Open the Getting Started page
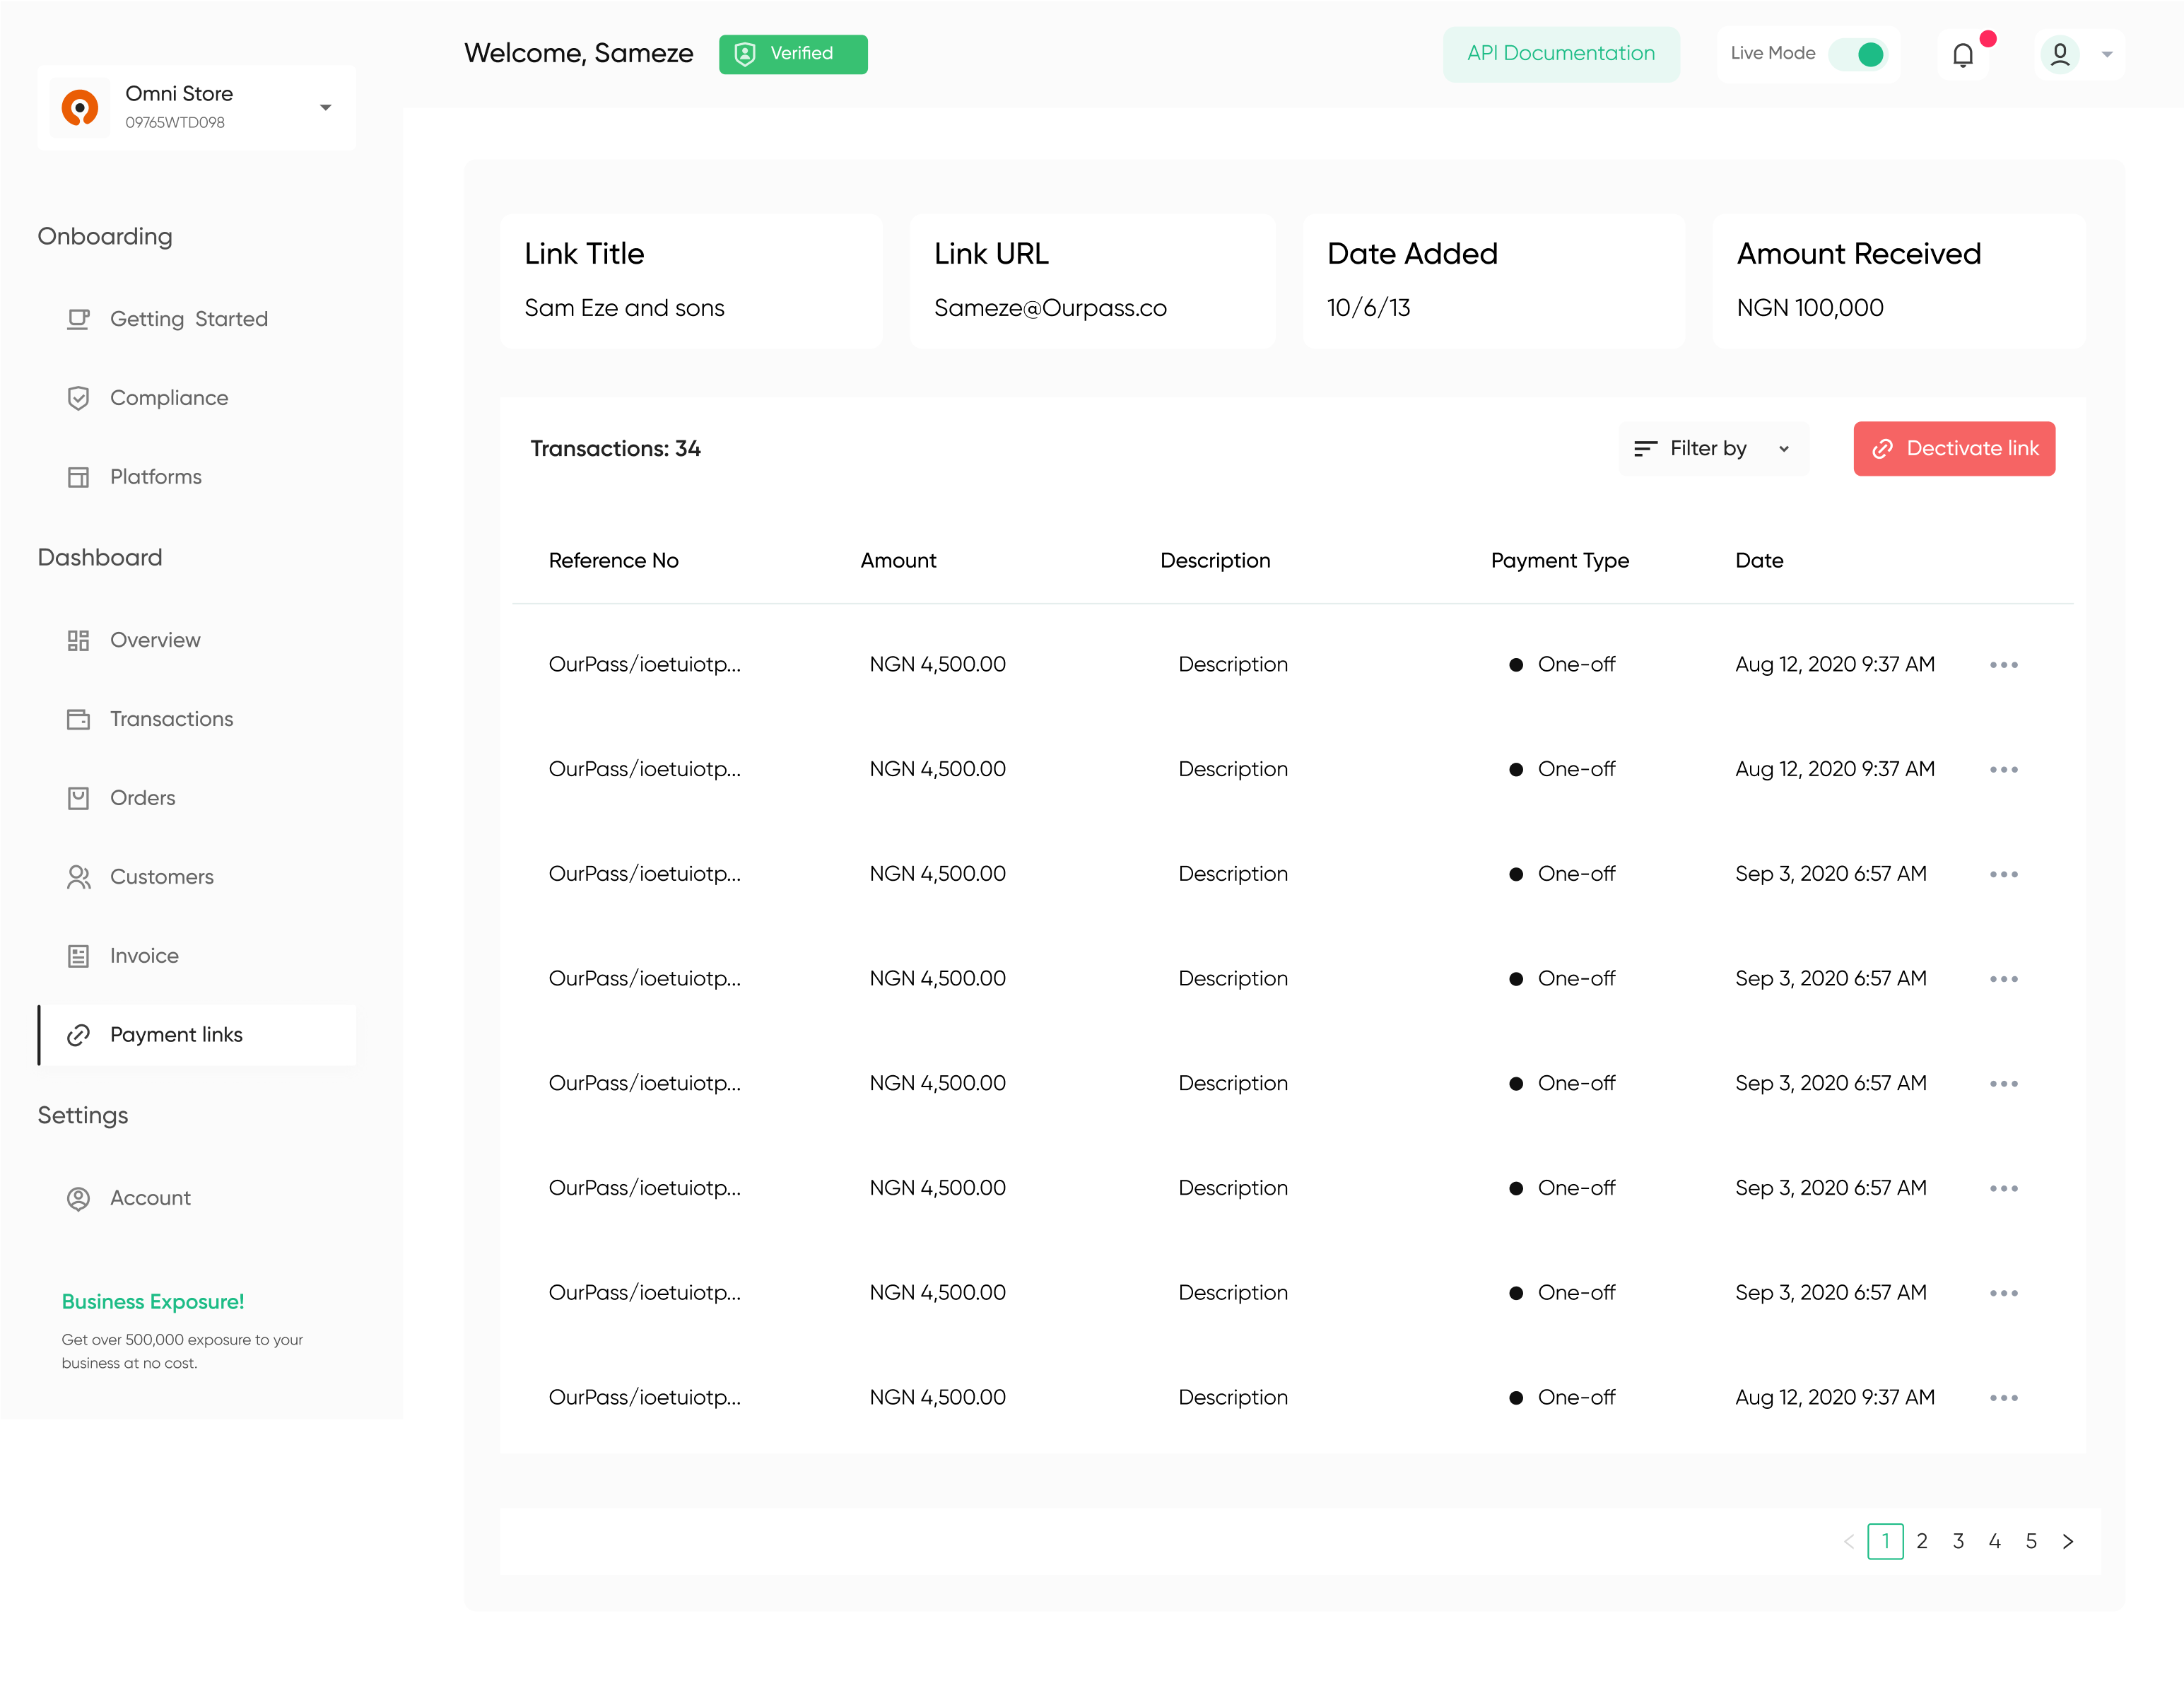2184x1681 pixels. pos(189,319)
